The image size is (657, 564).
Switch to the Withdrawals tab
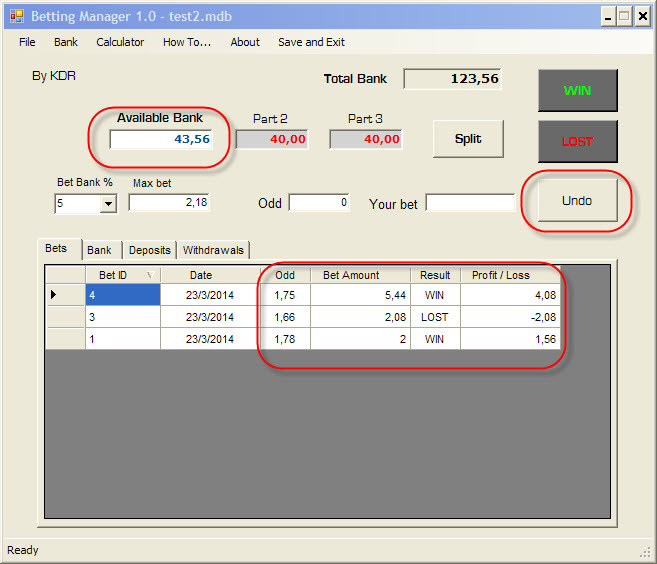tap(213, 250)
